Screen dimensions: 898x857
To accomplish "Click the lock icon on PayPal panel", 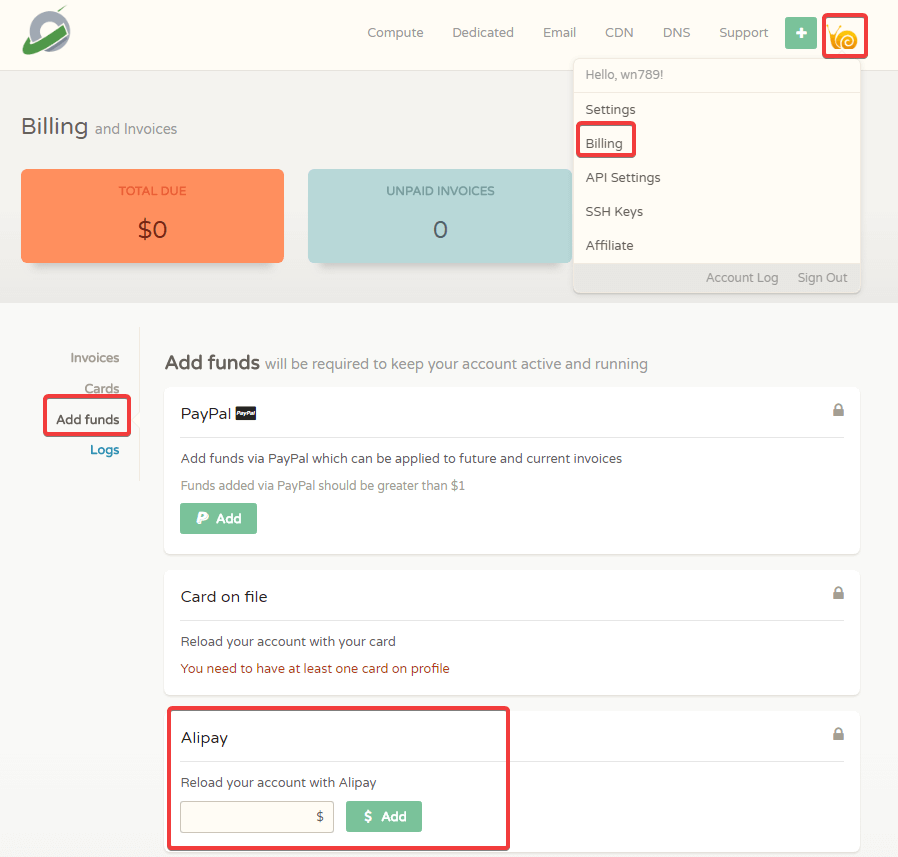I will pos(838,410).
